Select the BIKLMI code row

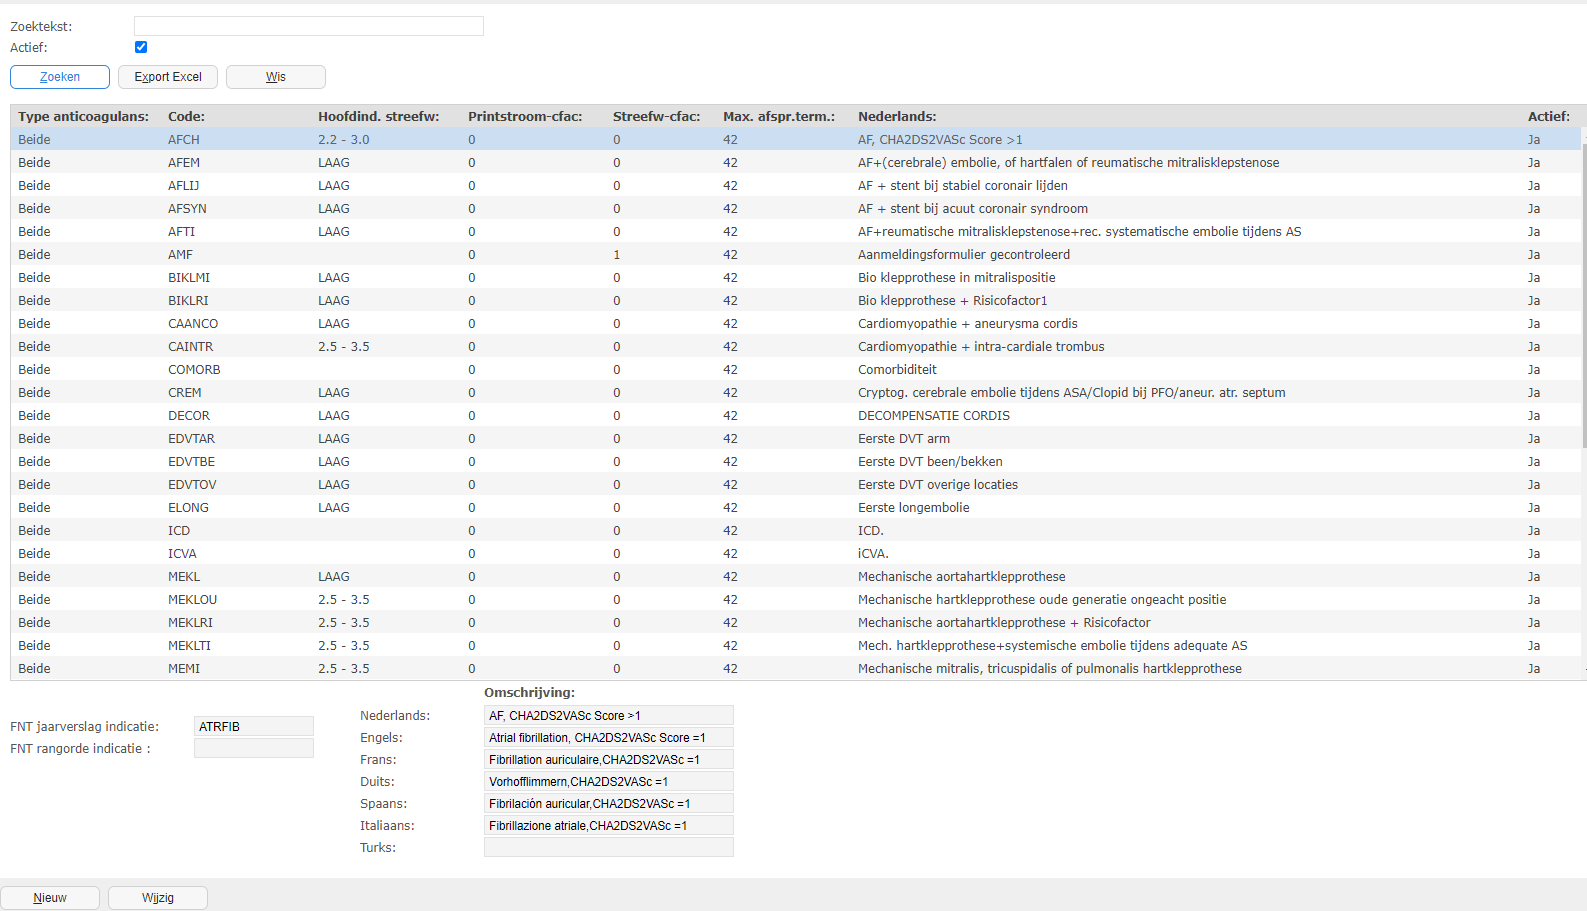(x=796, y=278)
